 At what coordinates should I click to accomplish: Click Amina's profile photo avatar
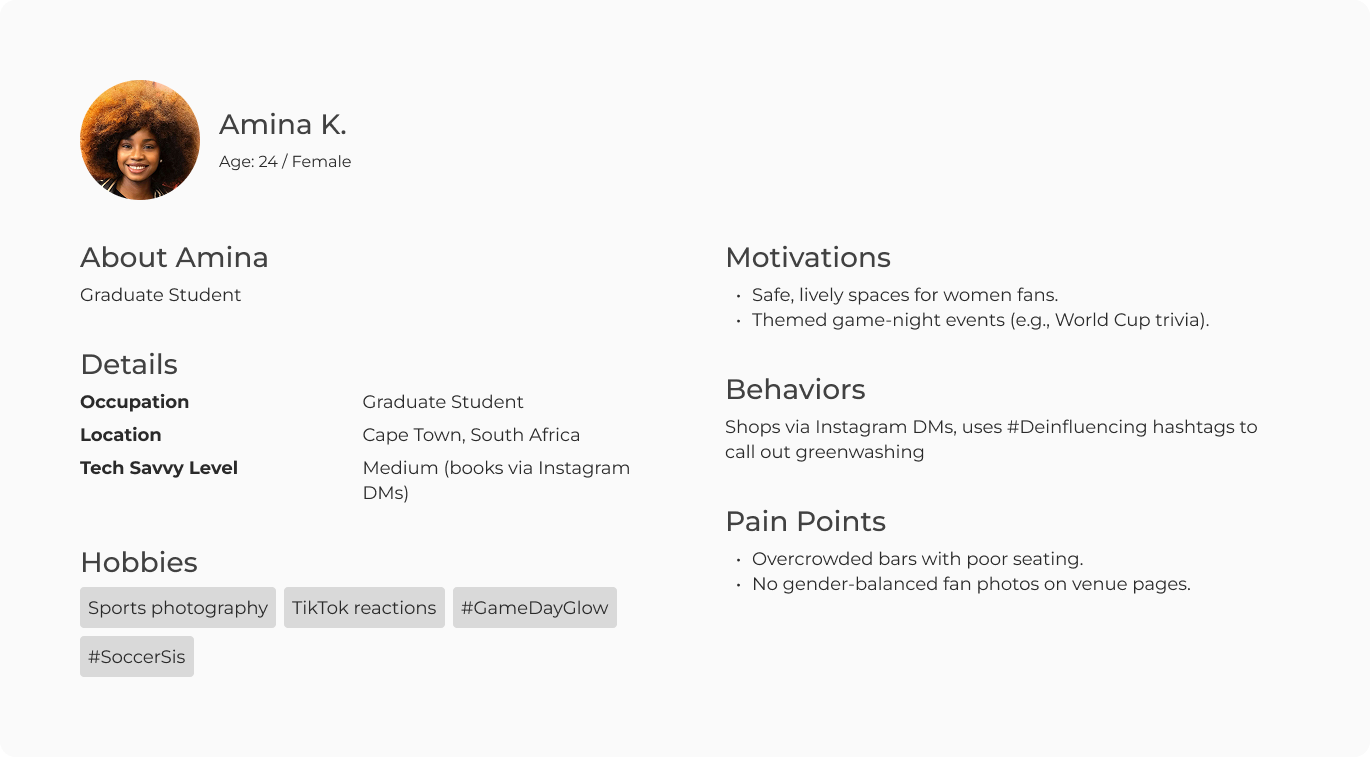140,140
